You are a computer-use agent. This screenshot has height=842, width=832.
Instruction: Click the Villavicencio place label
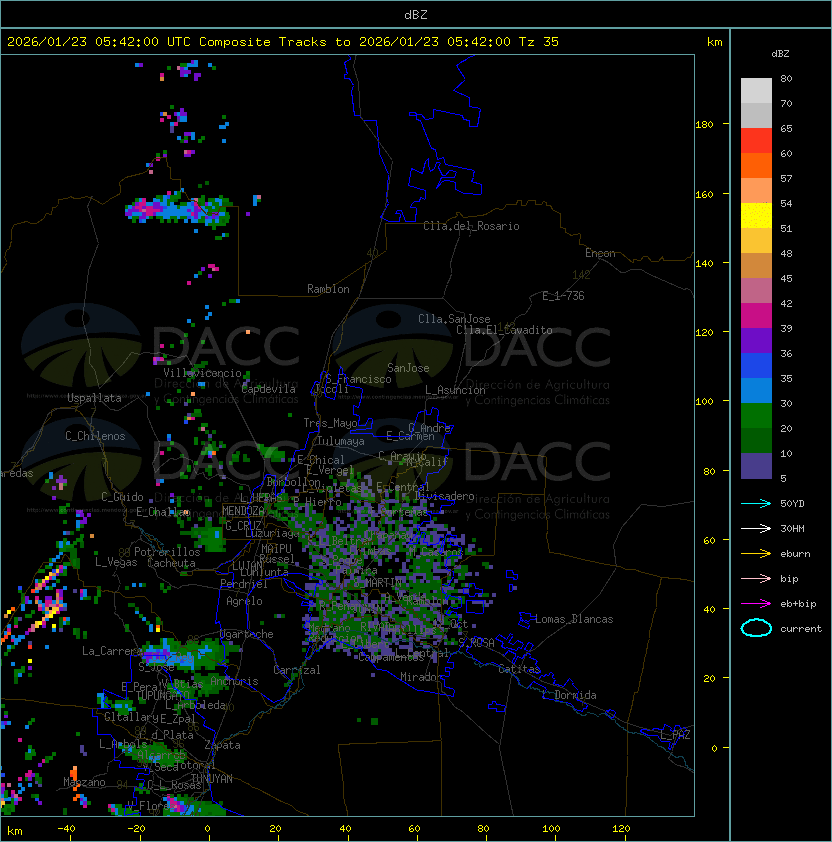click(x=202, y=373)
